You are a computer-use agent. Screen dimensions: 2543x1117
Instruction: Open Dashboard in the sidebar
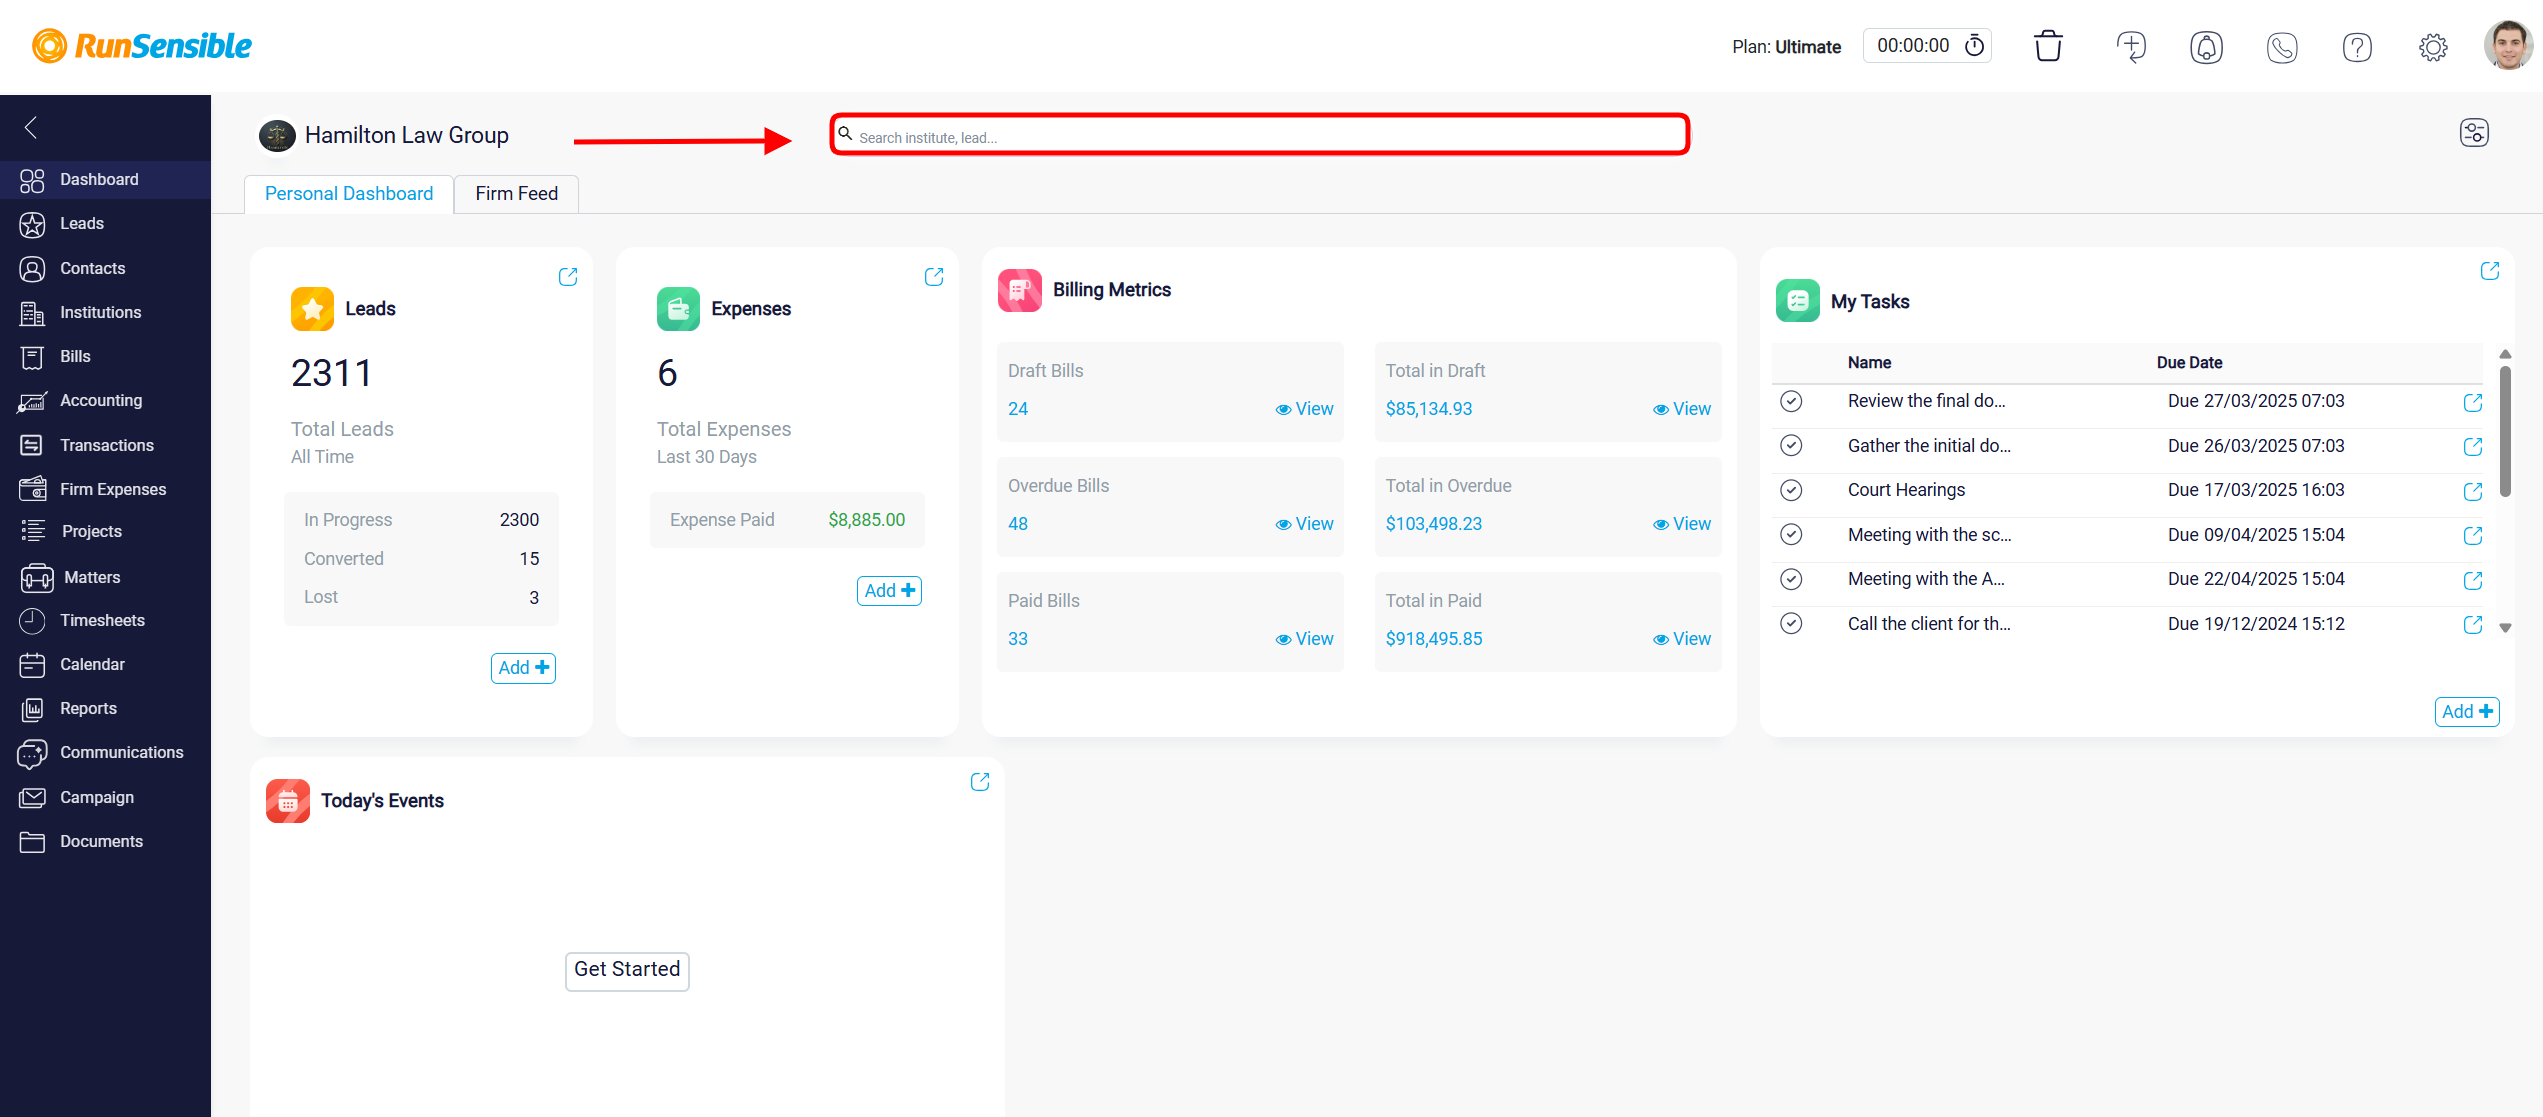click(105, 180)
